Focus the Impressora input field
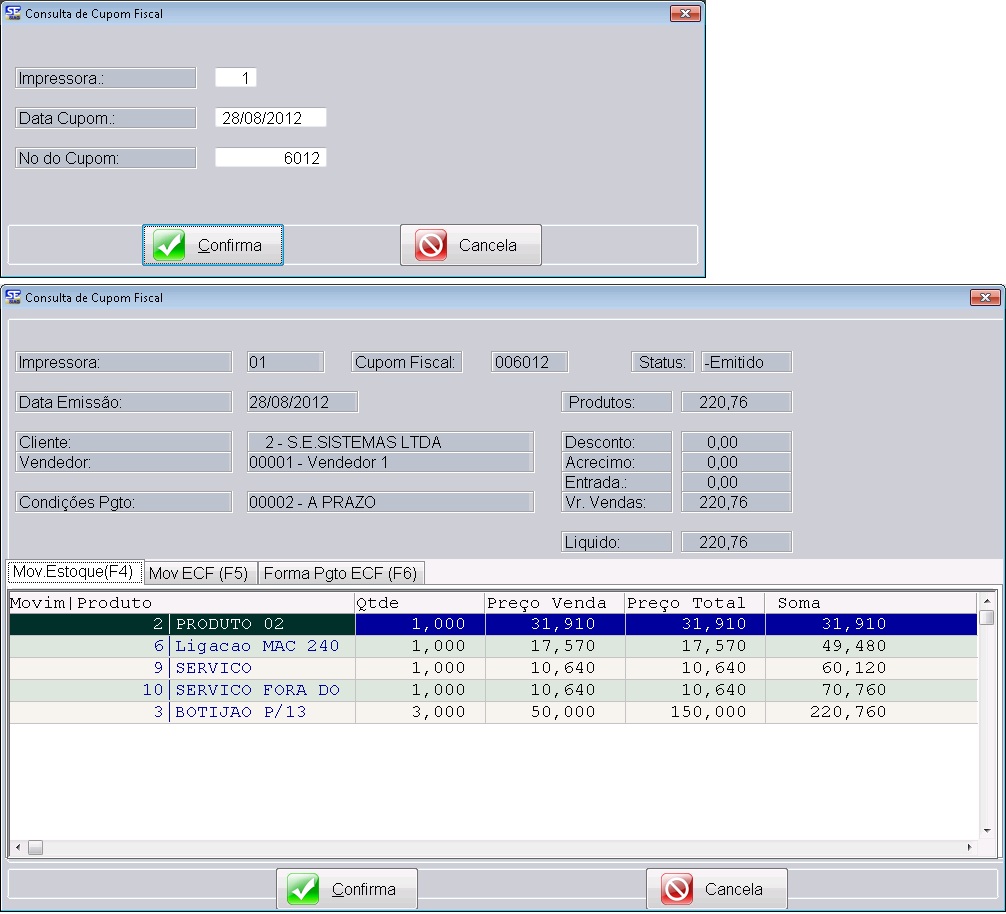Viewport: 1006px width, 914px height. 236,78
